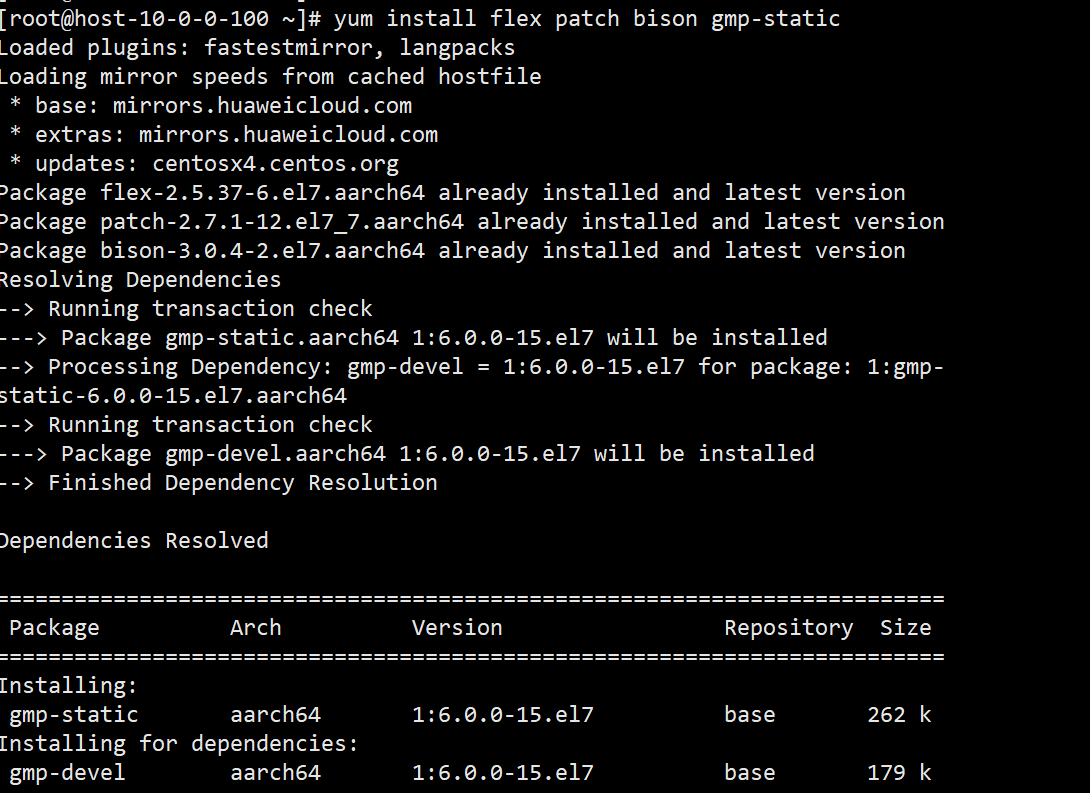Click the Repository column header
This screenshot has height=793, width=1090.
789,628
